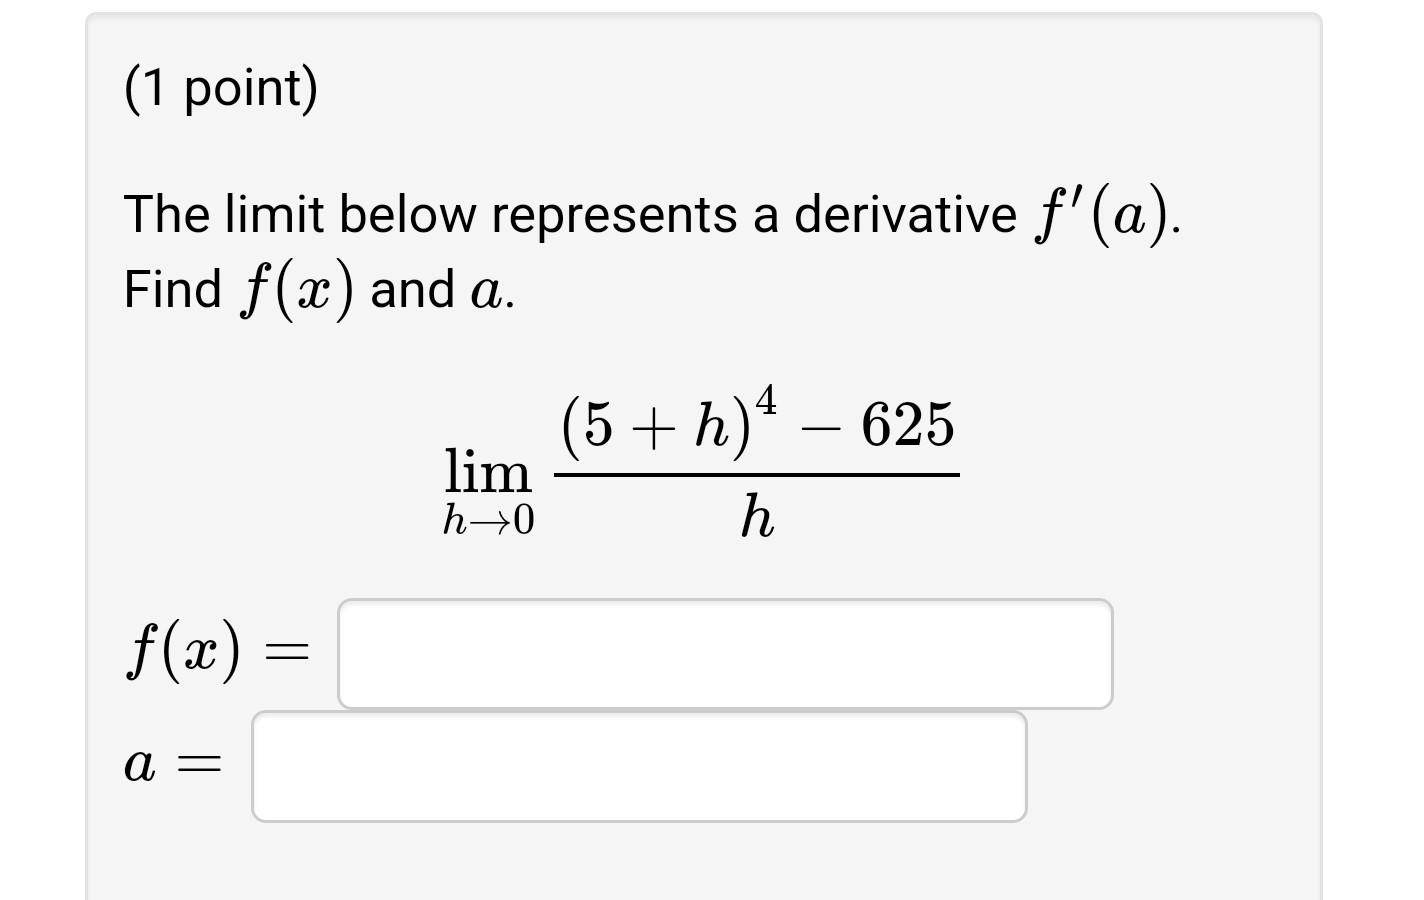Click the word derivative in the problem statement
The width and height of the screenshot is (1424, 900).
[905, 213]
